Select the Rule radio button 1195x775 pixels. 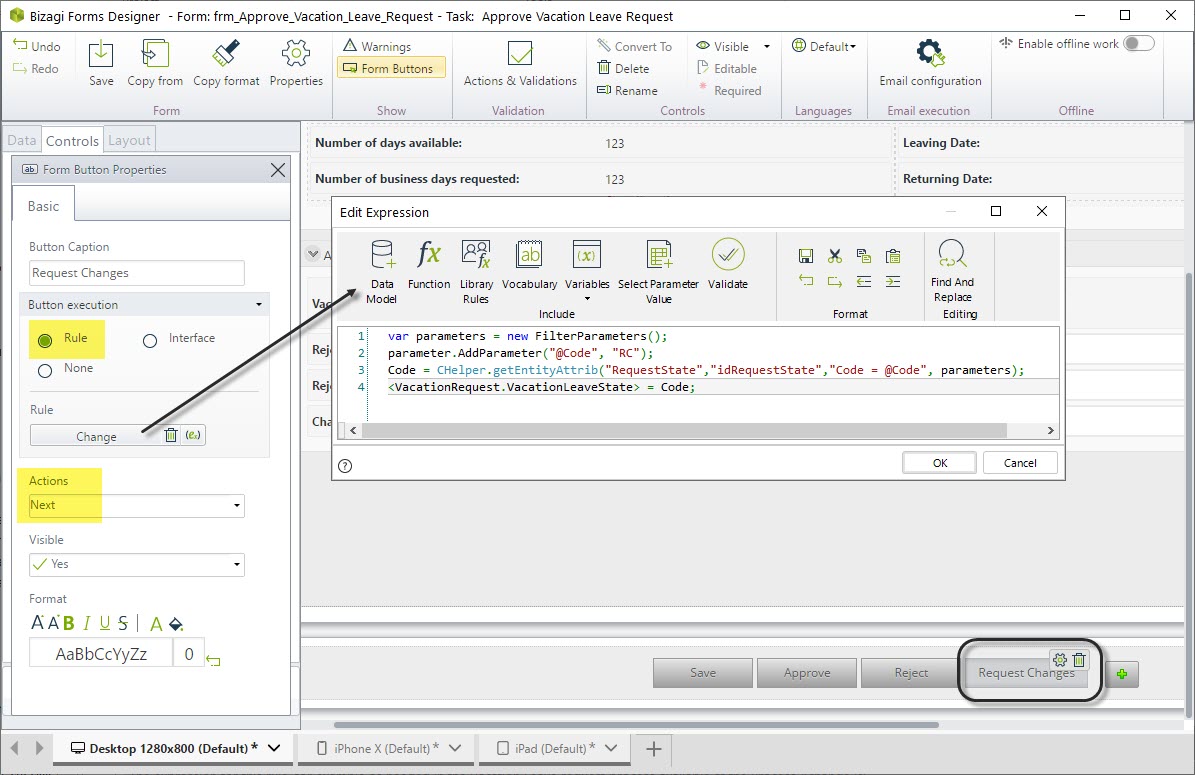tap(45, 341)
